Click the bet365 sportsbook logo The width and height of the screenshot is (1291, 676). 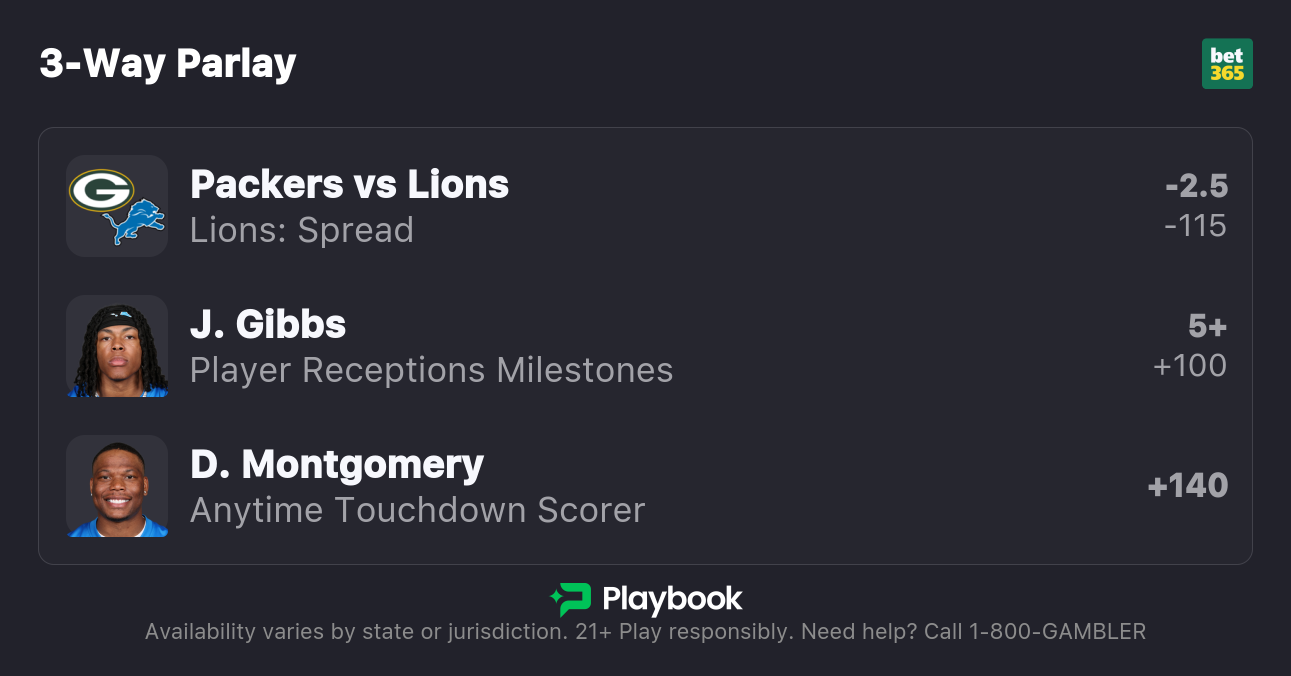[1227, 64]
